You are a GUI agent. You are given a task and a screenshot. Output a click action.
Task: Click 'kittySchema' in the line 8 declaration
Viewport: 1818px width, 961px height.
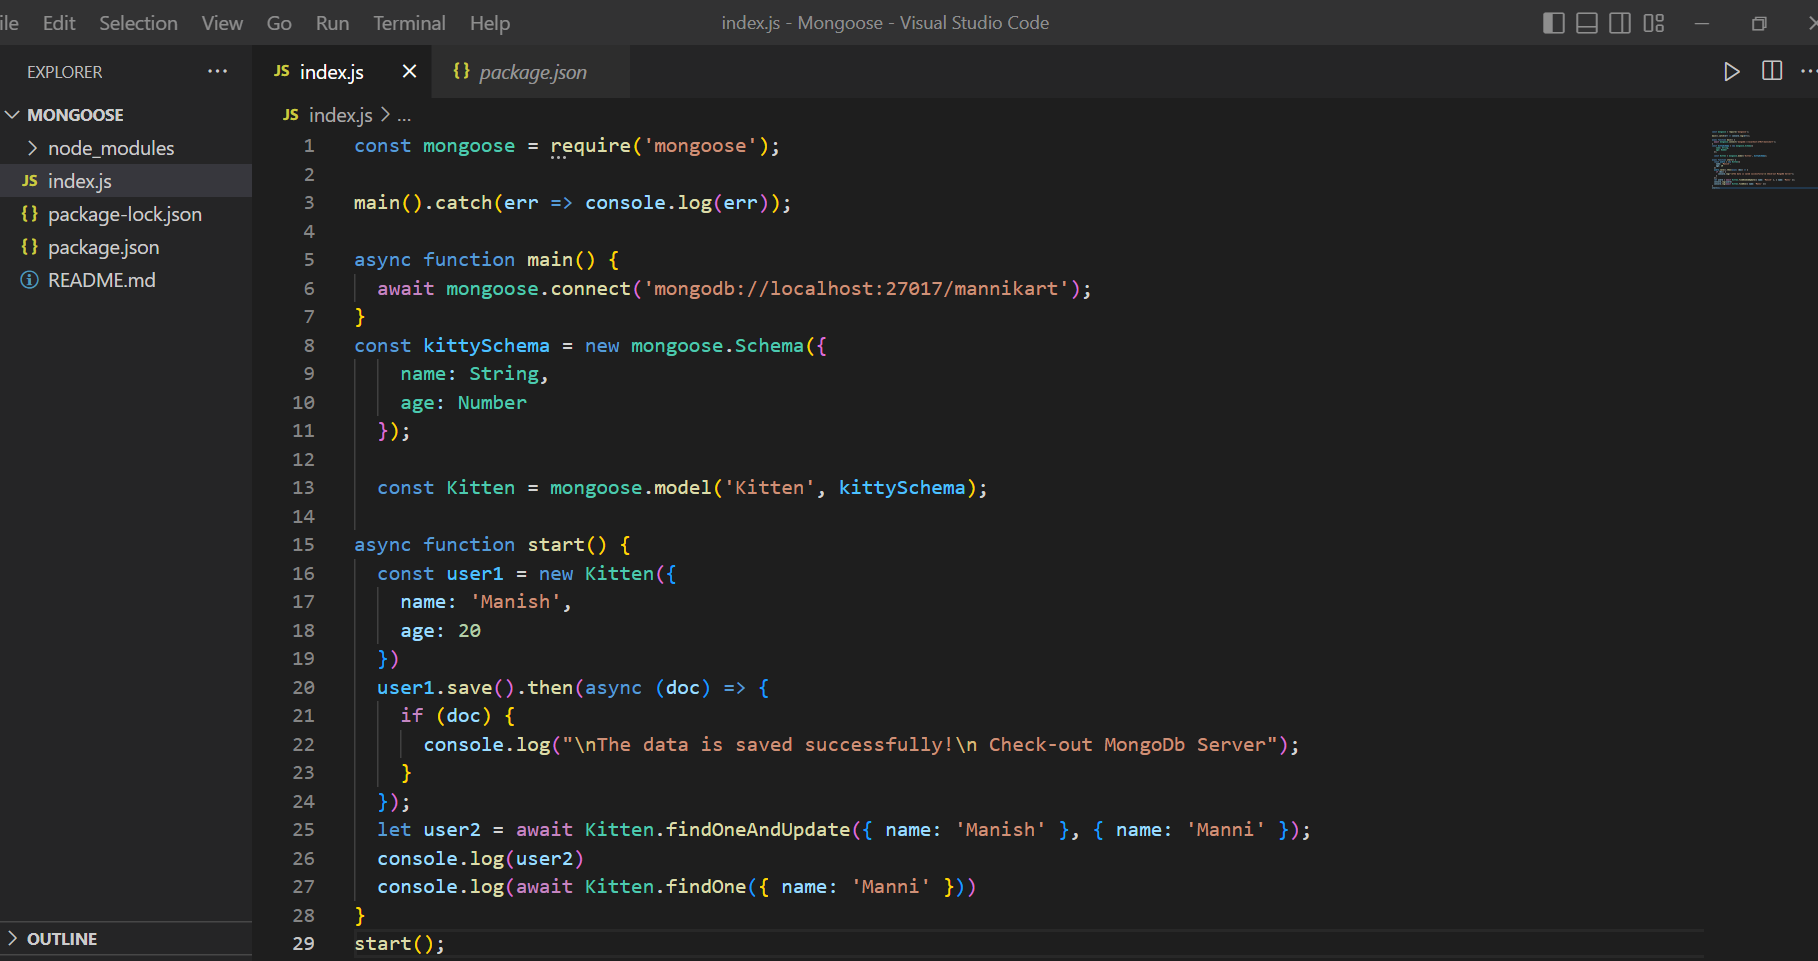point(486,345)
